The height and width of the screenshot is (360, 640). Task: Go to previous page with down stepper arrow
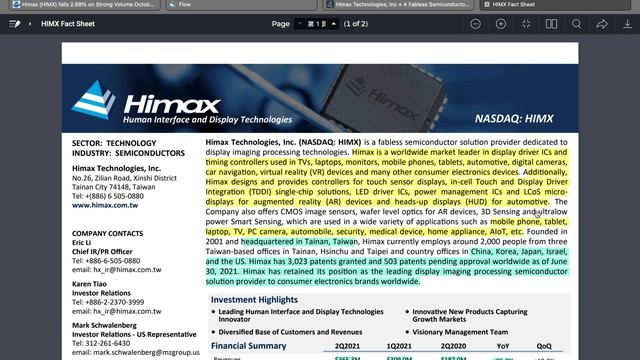[x=300, y=24]
